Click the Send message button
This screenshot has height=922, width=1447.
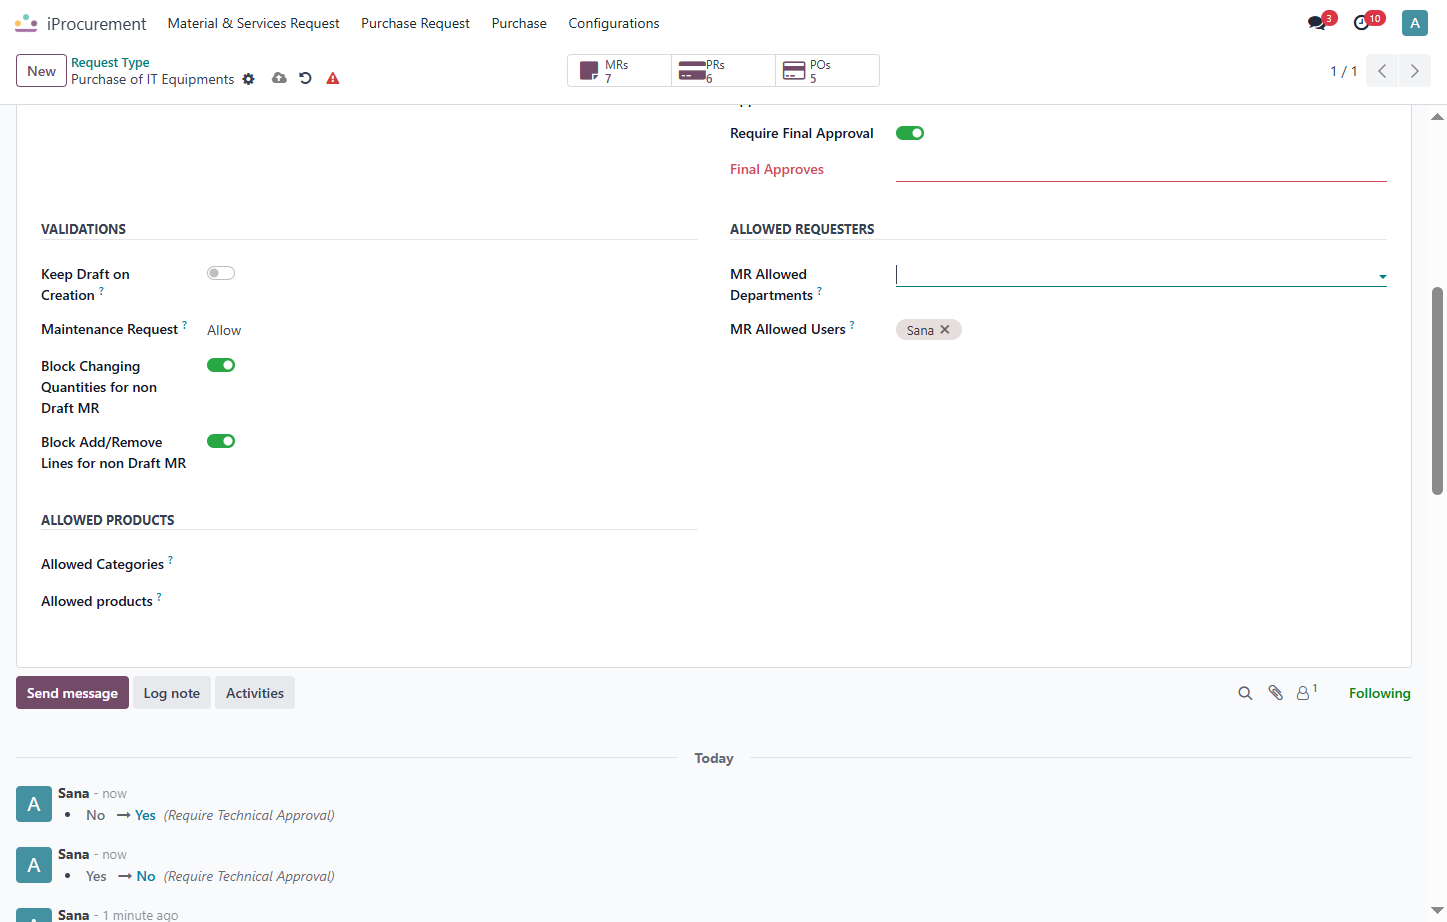[x=72, y=693]
